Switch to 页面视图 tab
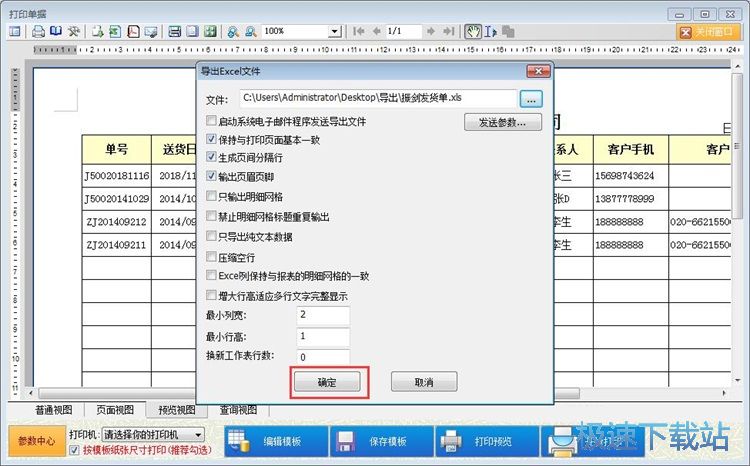750x466 pixels. click(x=115, y=410)
